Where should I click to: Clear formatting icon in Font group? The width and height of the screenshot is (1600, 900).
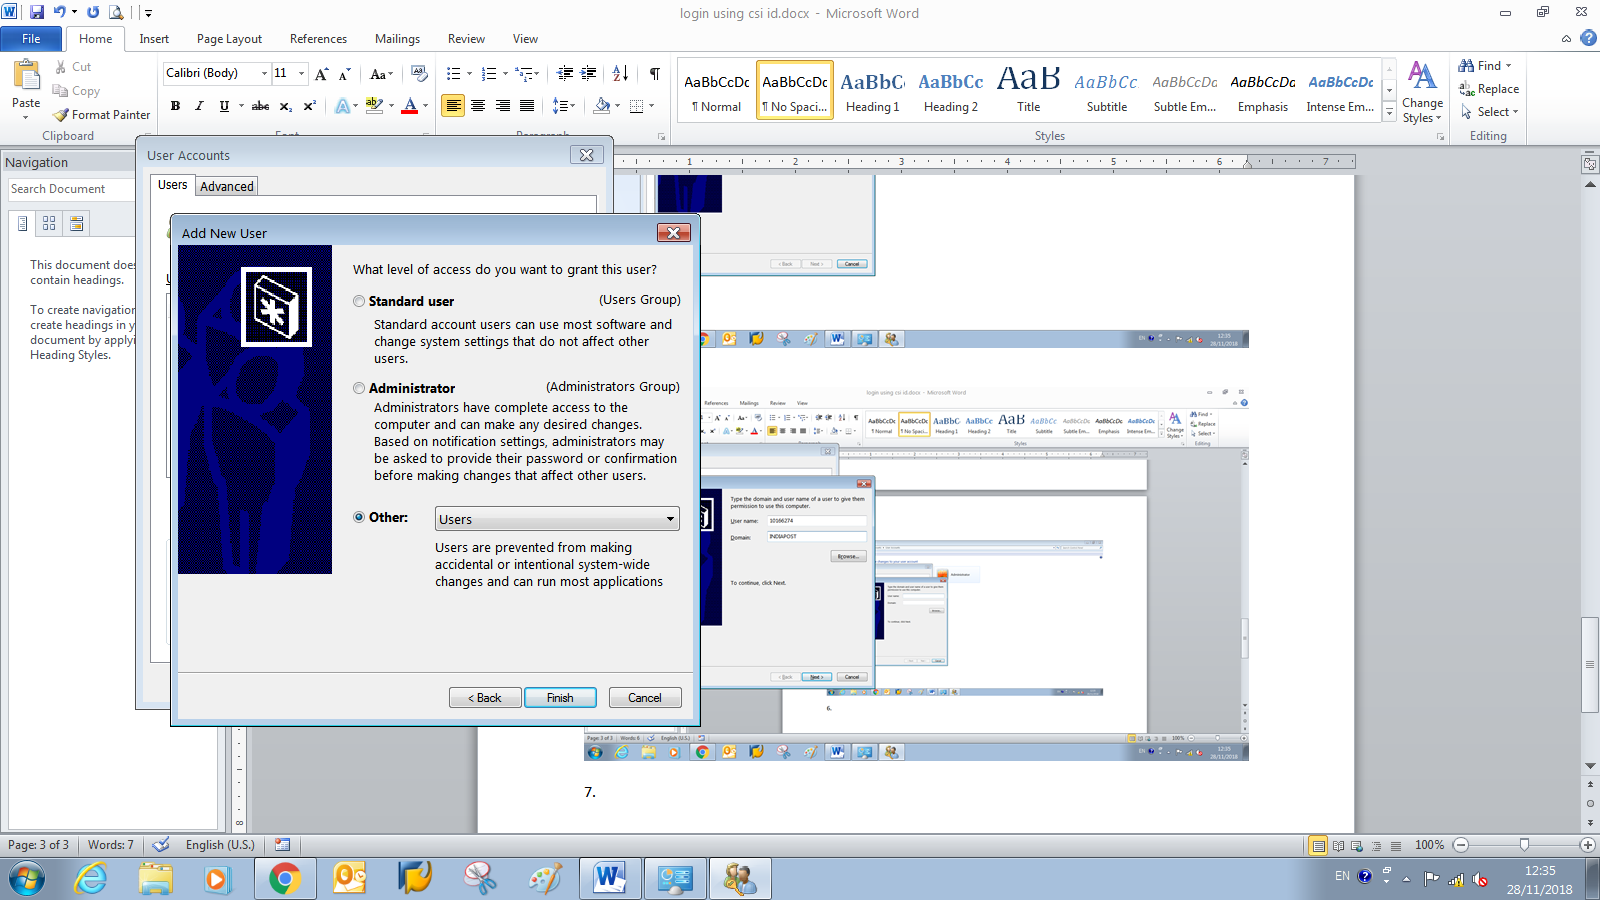[x=419, y=74]
